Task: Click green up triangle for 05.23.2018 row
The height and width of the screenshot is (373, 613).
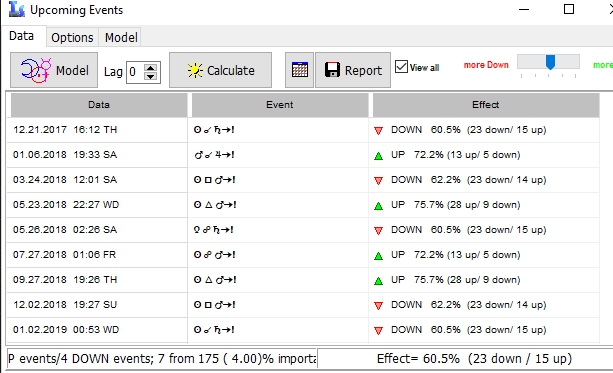Action: tap(378, 206)
